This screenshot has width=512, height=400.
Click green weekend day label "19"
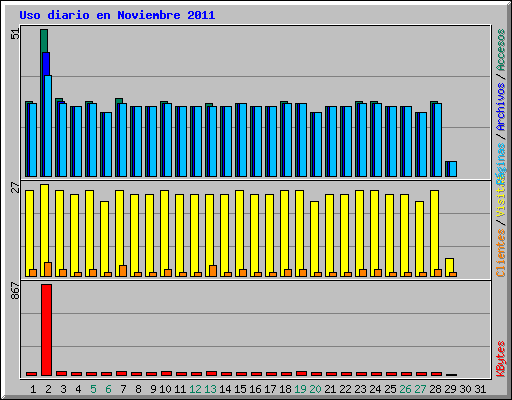[x=300, y=389]
